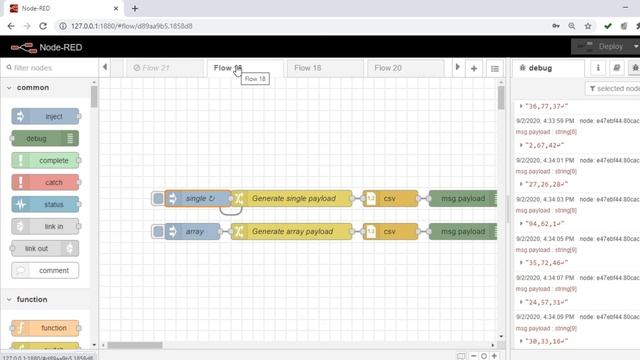Trigger the array inject node button
The height and width of the screenshot is (360, 640).
coord(158,231)
